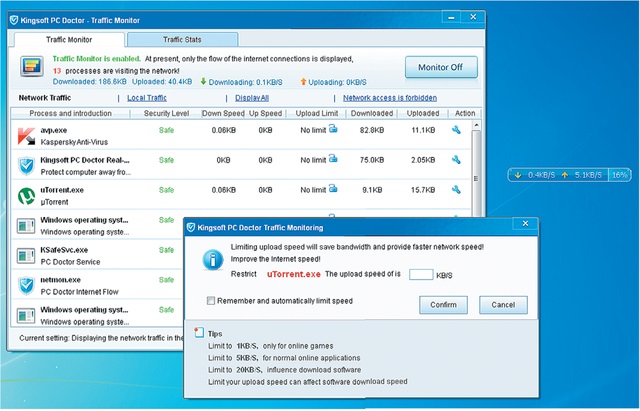Viewport: 640px width, 411px height.
Task: Click the Kingsoft PC Doctor Real-time shield icon
Action: click(26, 166)
